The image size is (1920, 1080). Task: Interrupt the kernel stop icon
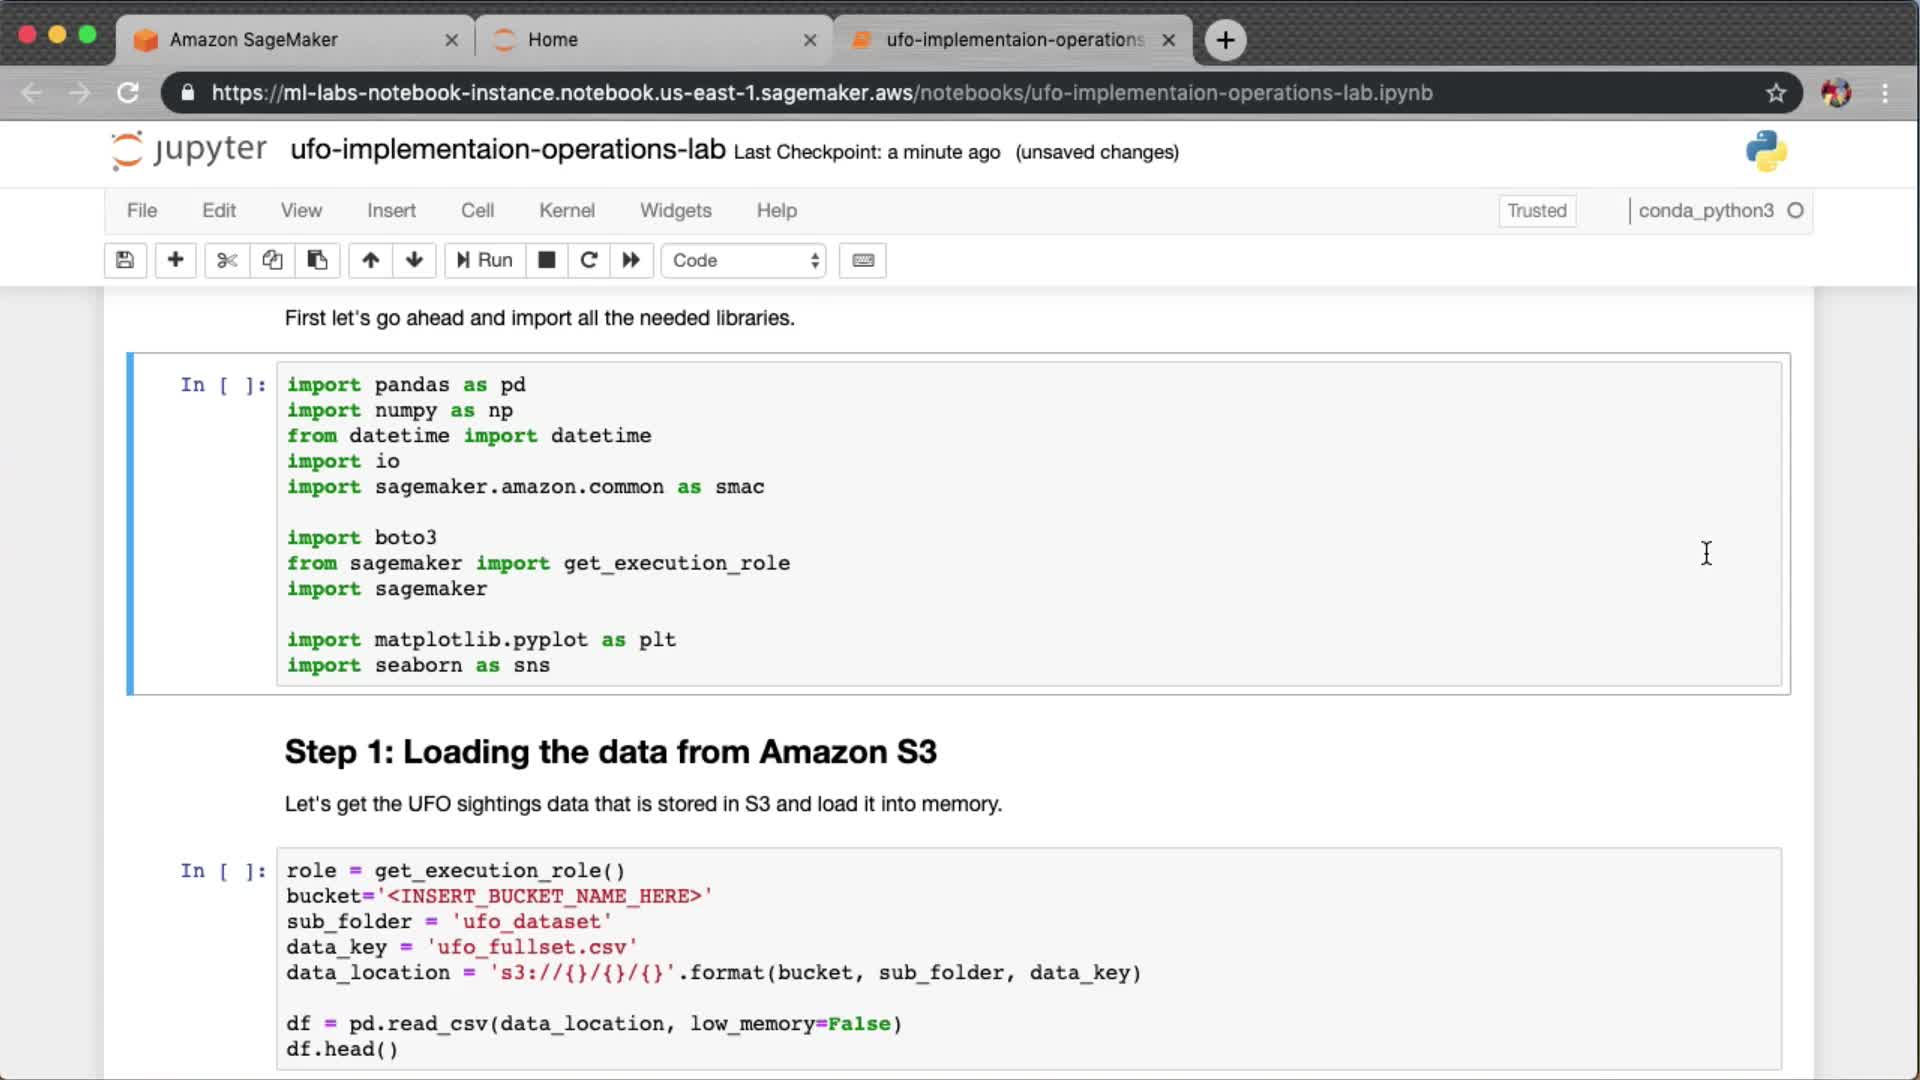point(546,260)
